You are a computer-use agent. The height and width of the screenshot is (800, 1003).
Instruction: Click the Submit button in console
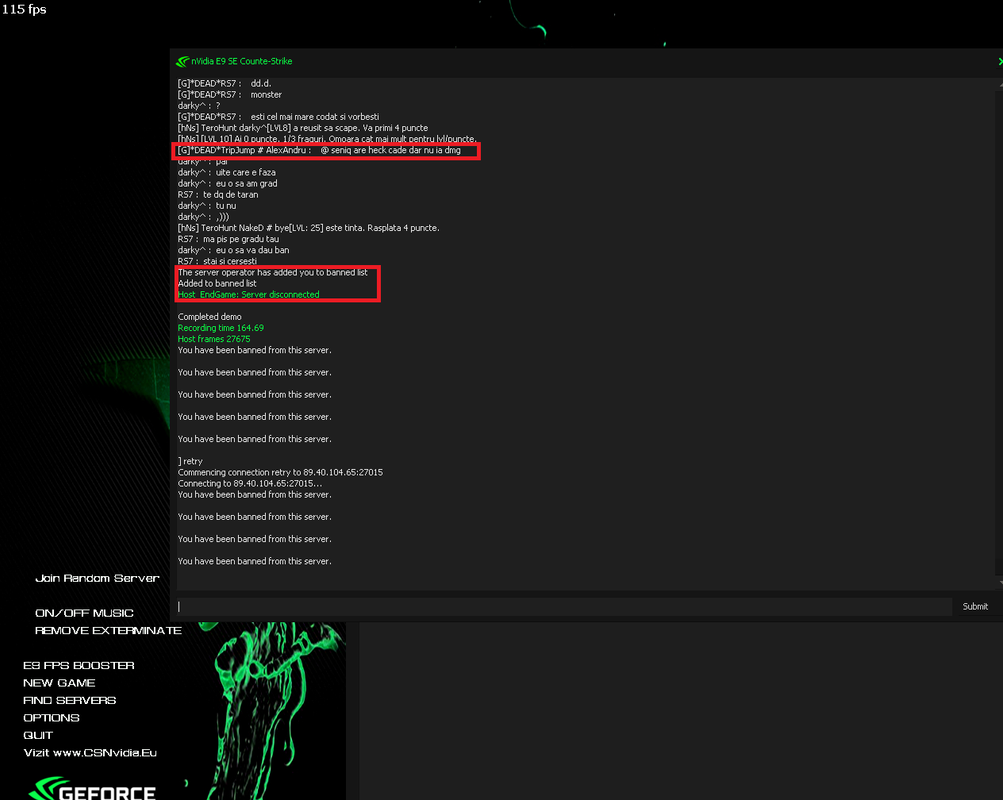[x=975, y=606]
